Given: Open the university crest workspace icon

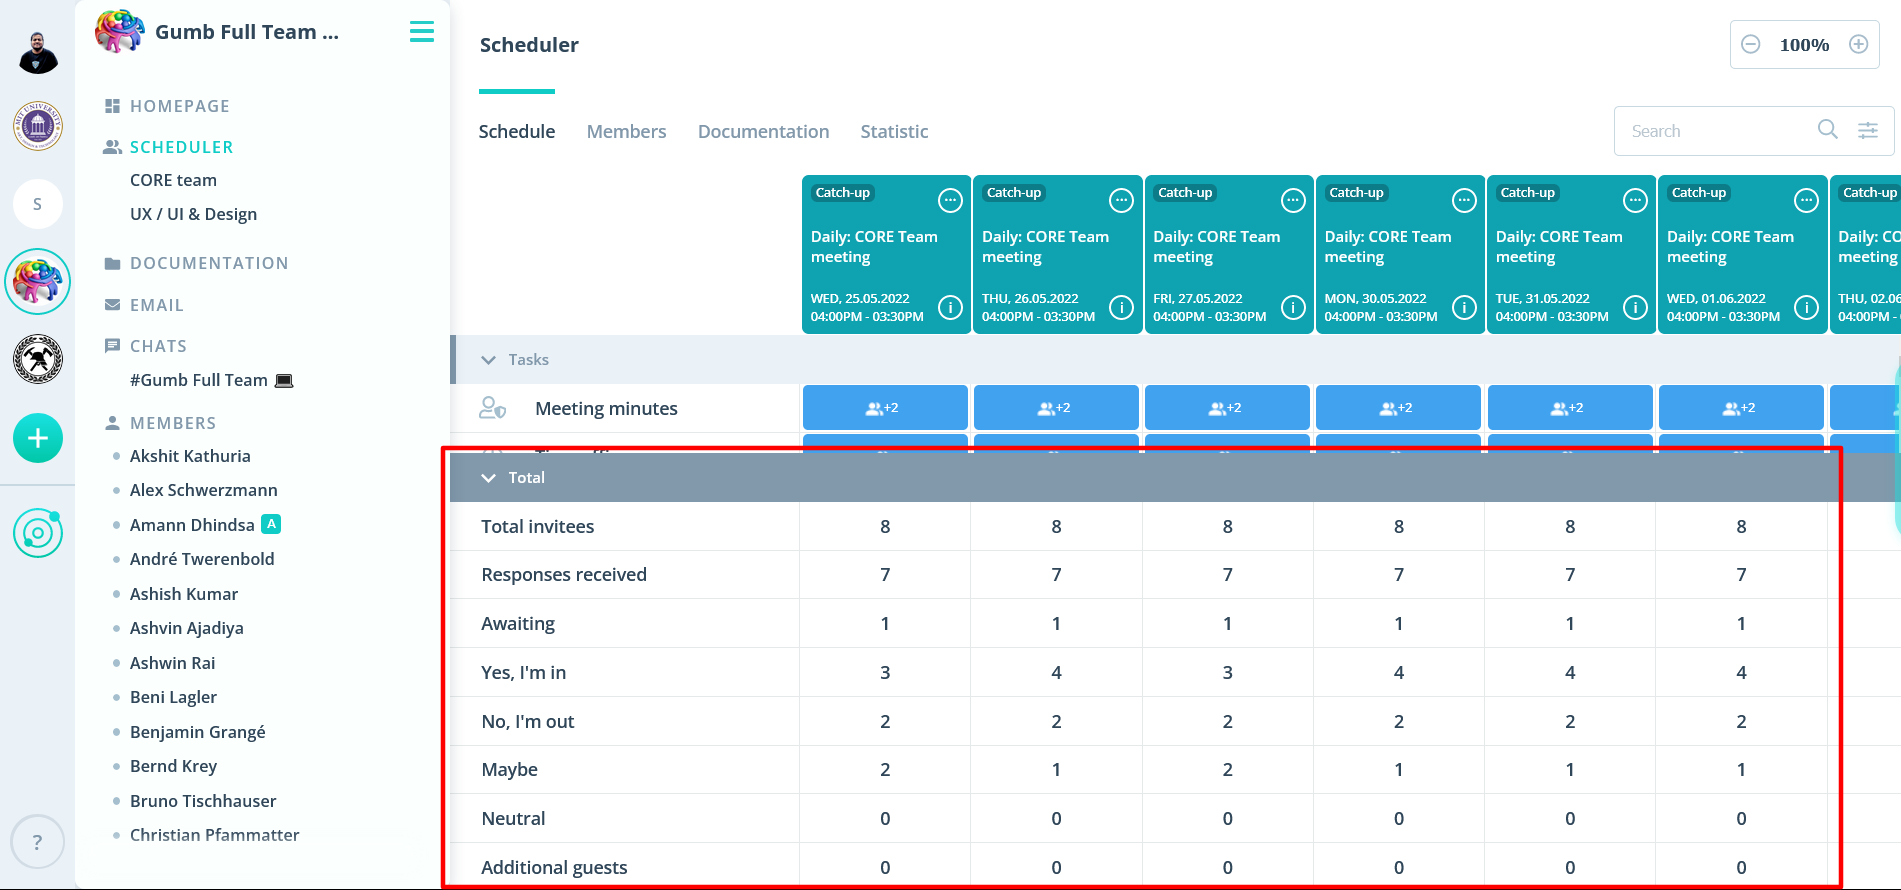Looking at the screenshot, I should click(x=38, y=126).
